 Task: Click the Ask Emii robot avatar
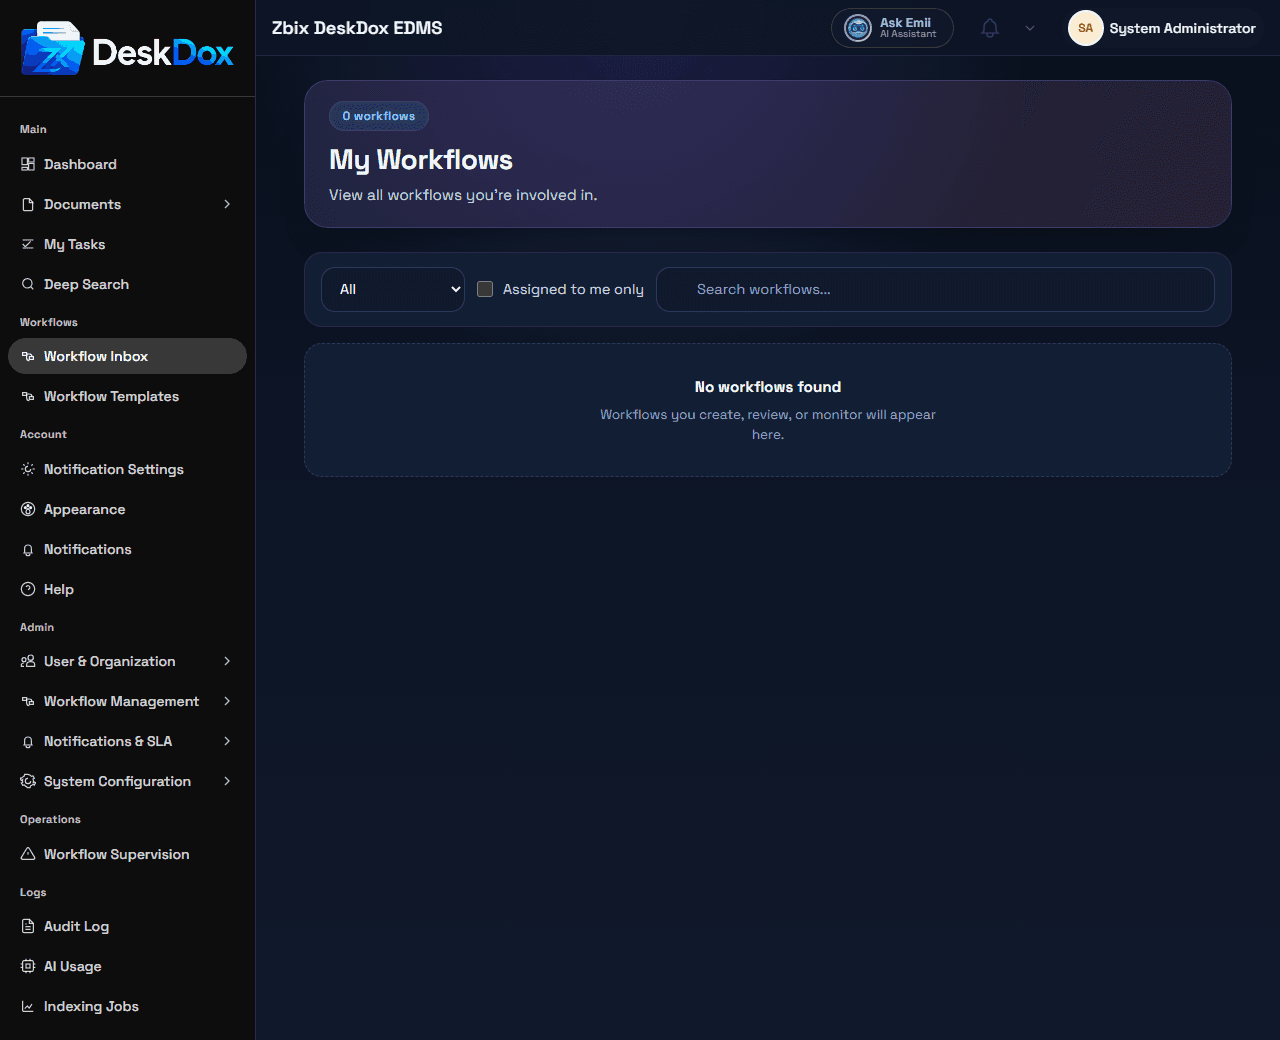point(858,28)
